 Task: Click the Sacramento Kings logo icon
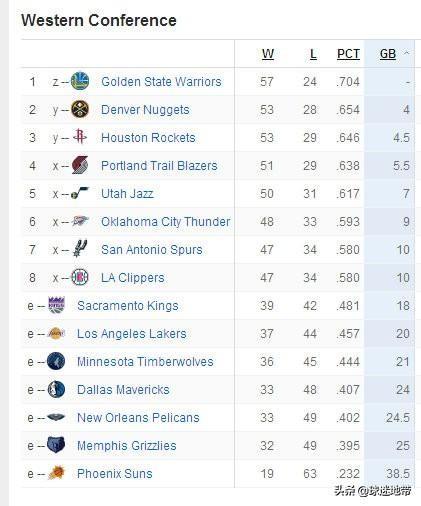click(56, 305)
